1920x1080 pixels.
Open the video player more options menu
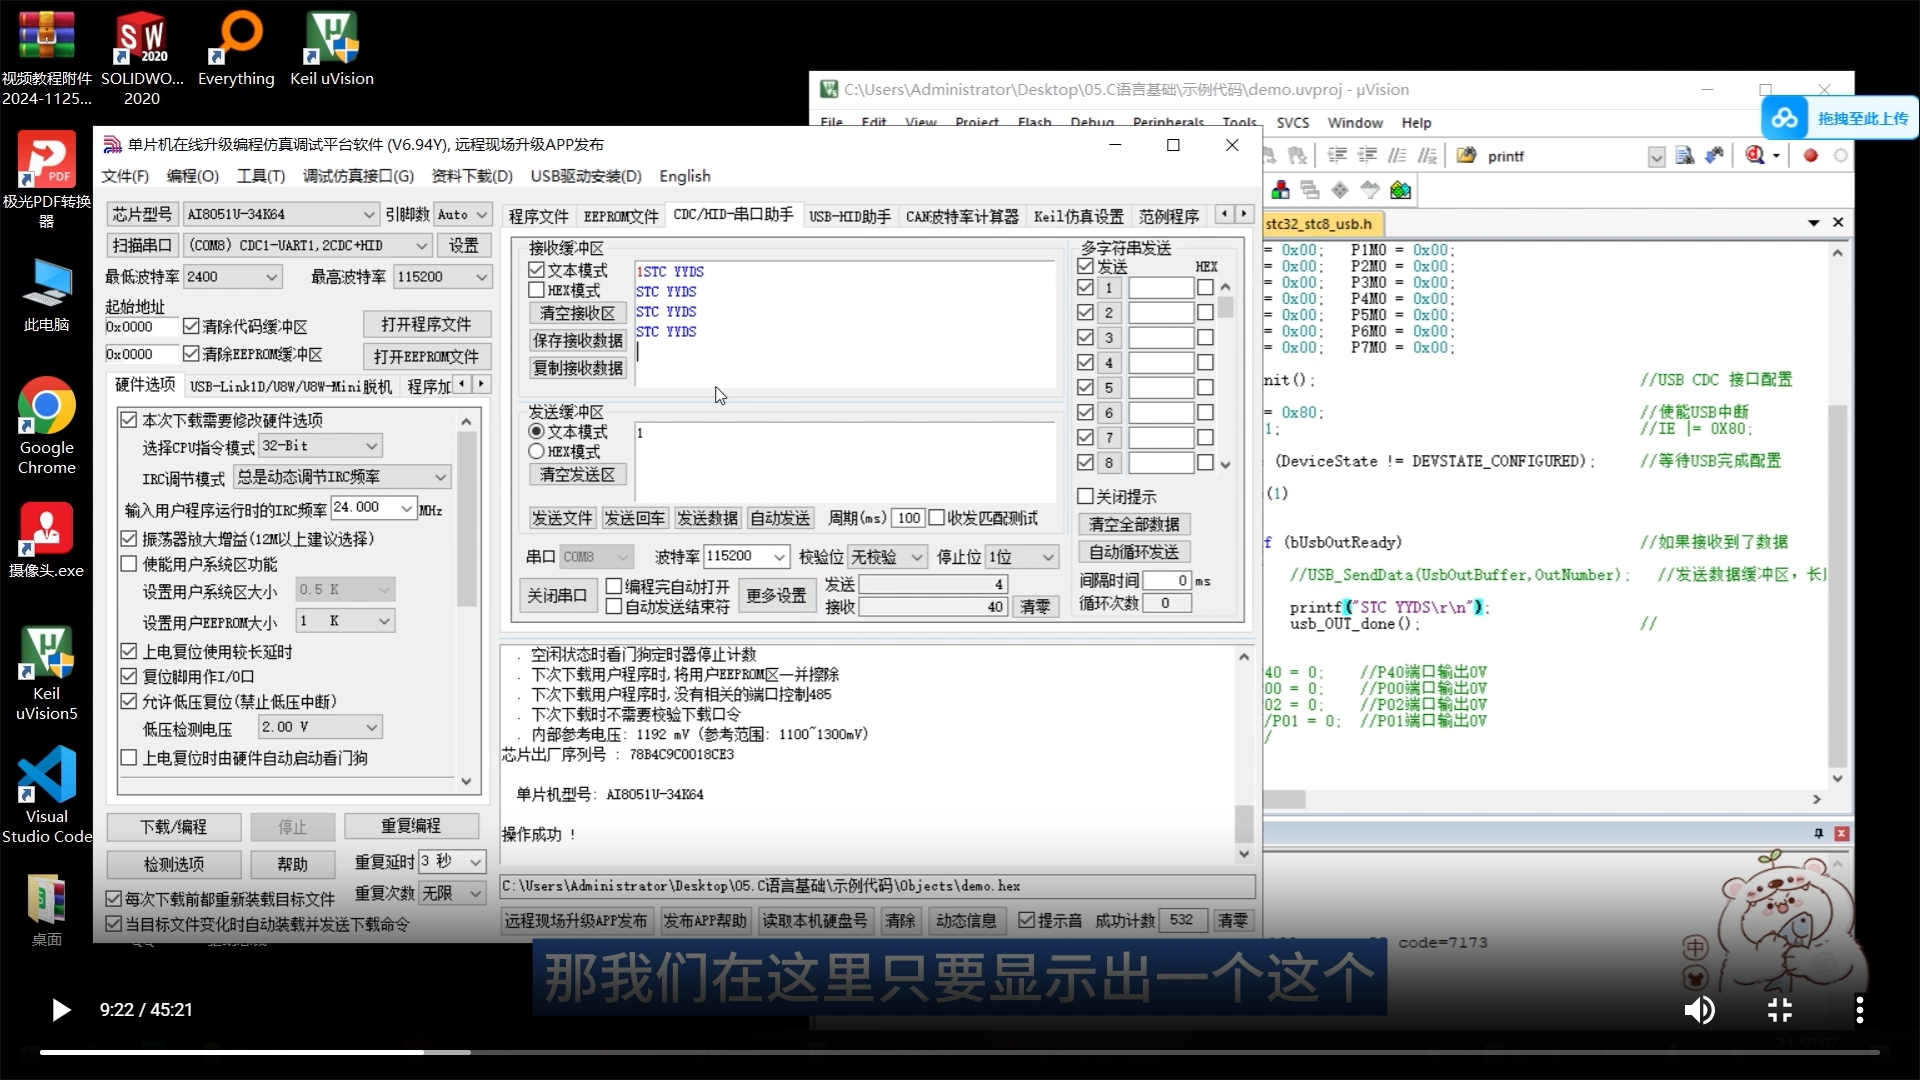point(1860,1010)
